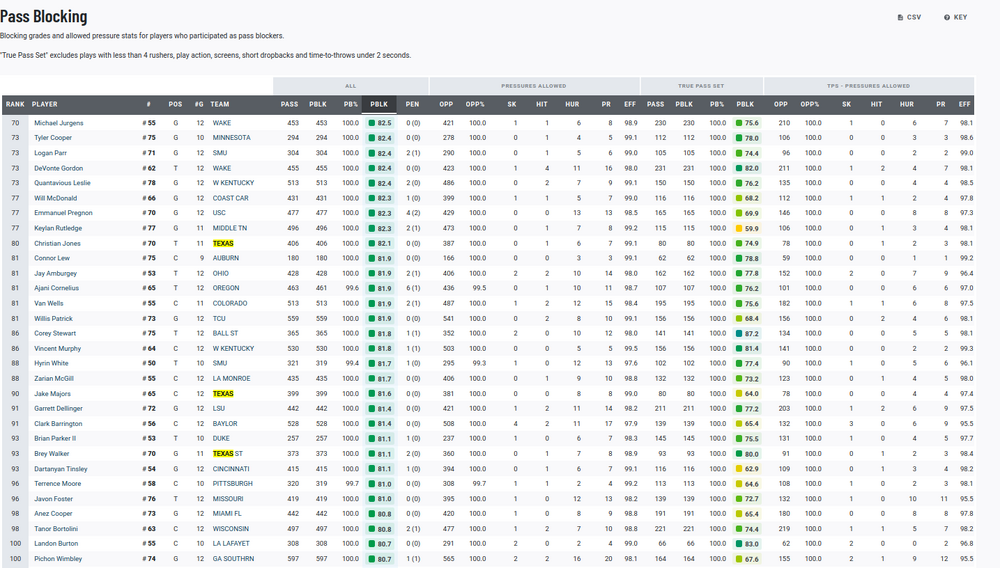This screenshot has width=1000, height=568.
Task: Download the table with the CSV icon
Action: pos(909,17)
